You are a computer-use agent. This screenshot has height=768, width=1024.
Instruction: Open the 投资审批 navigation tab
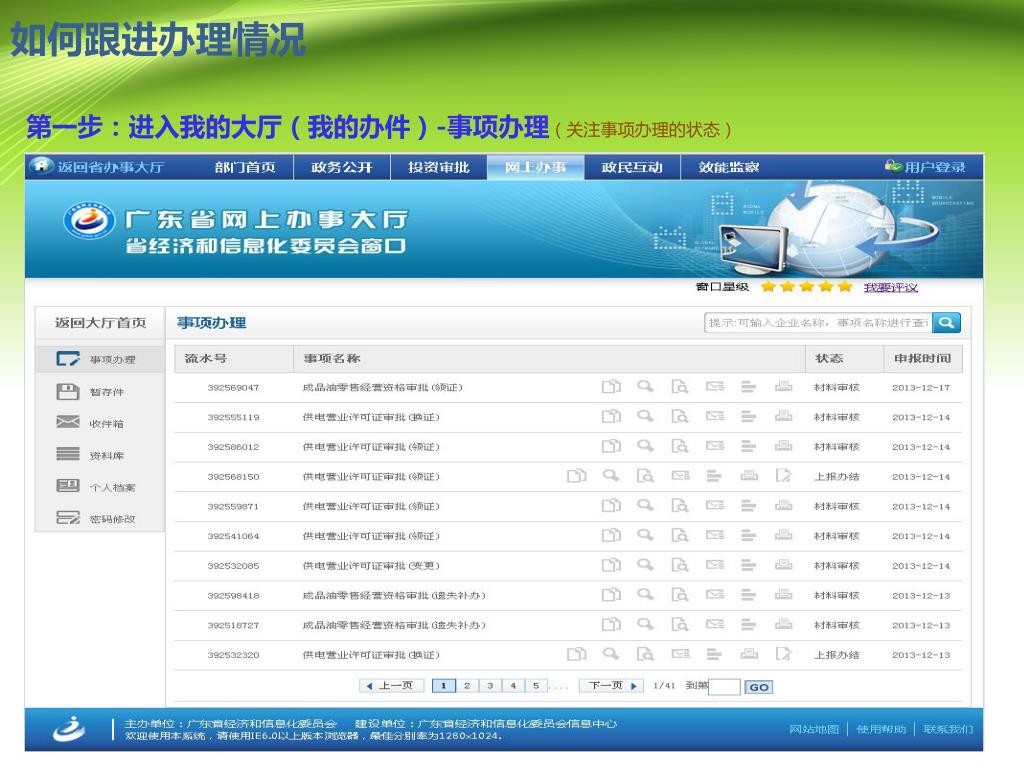pos(439,167)
